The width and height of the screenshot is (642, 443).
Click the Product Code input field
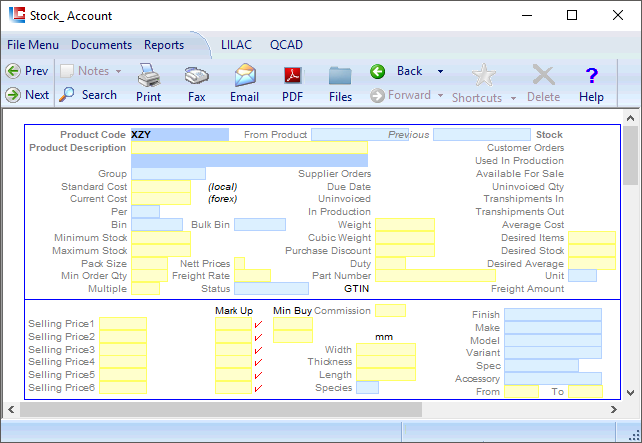pyautogui.click(x=180, y=134)
